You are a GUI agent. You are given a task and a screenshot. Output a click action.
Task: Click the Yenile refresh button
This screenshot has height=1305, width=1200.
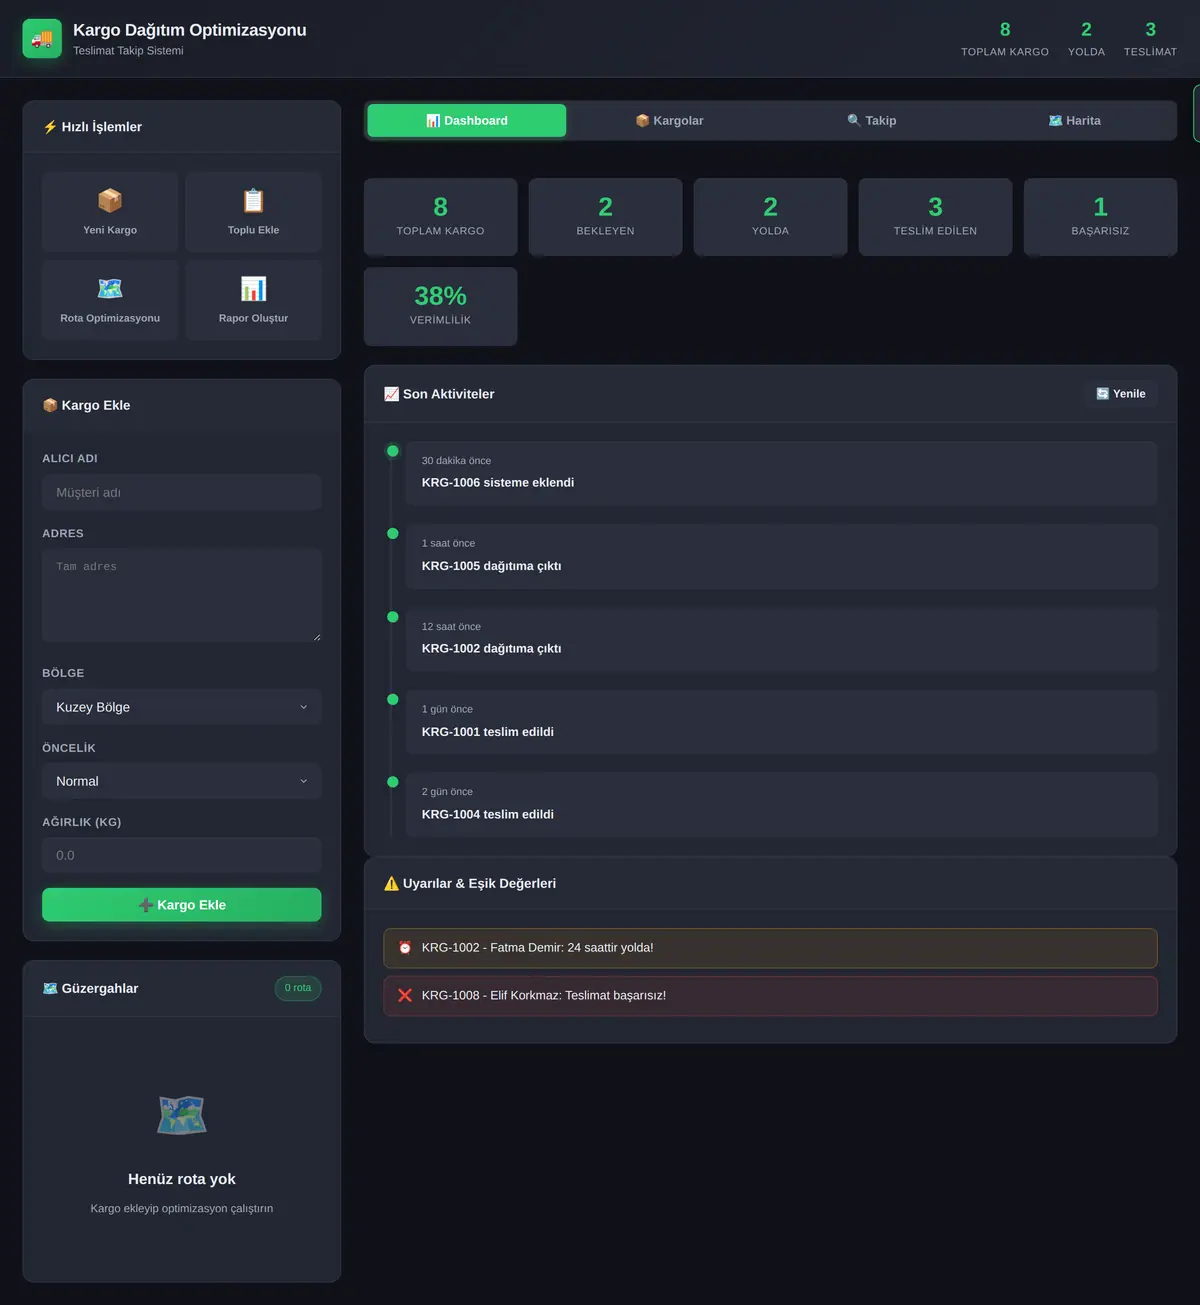click(1121, 394)
